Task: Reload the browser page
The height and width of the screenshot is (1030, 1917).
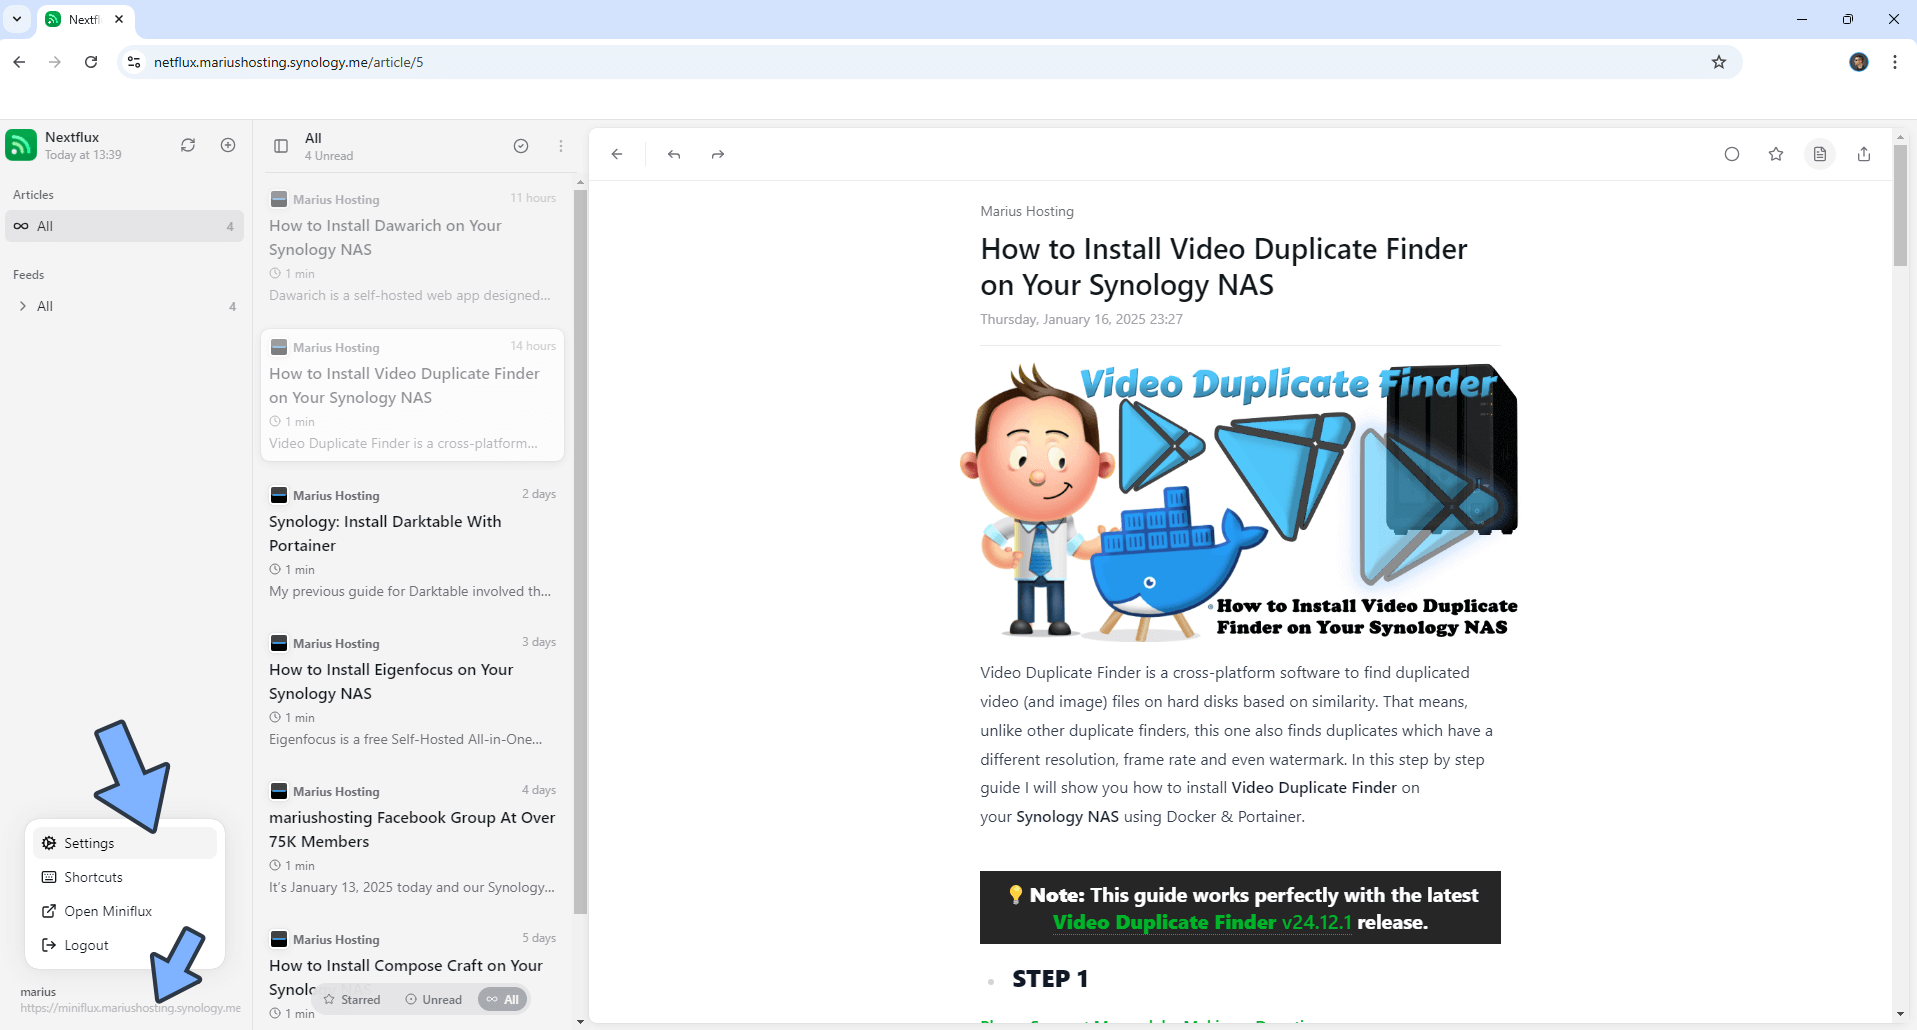Action: pos(91,62)
